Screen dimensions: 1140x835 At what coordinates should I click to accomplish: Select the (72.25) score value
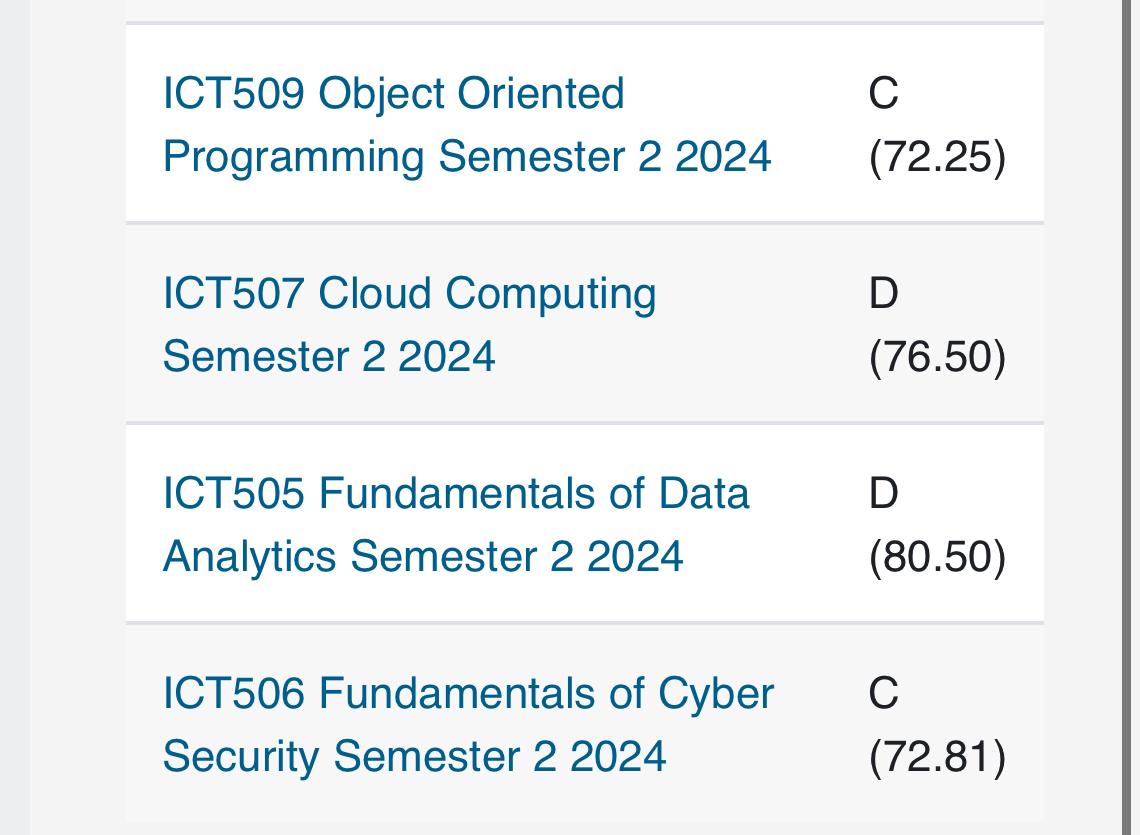pyautogui.click(x=937, y=157)
